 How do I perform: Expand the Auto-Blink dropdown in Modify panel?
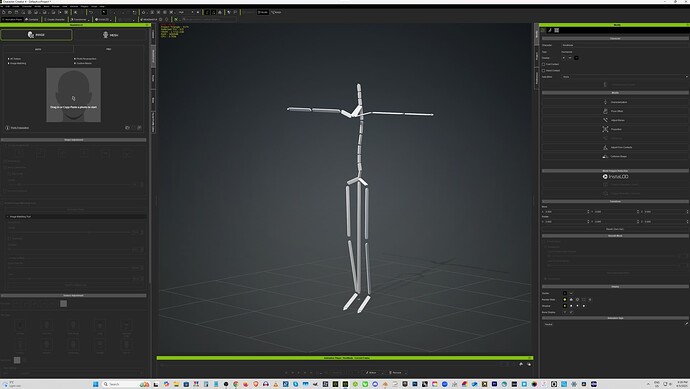point(625,77)
